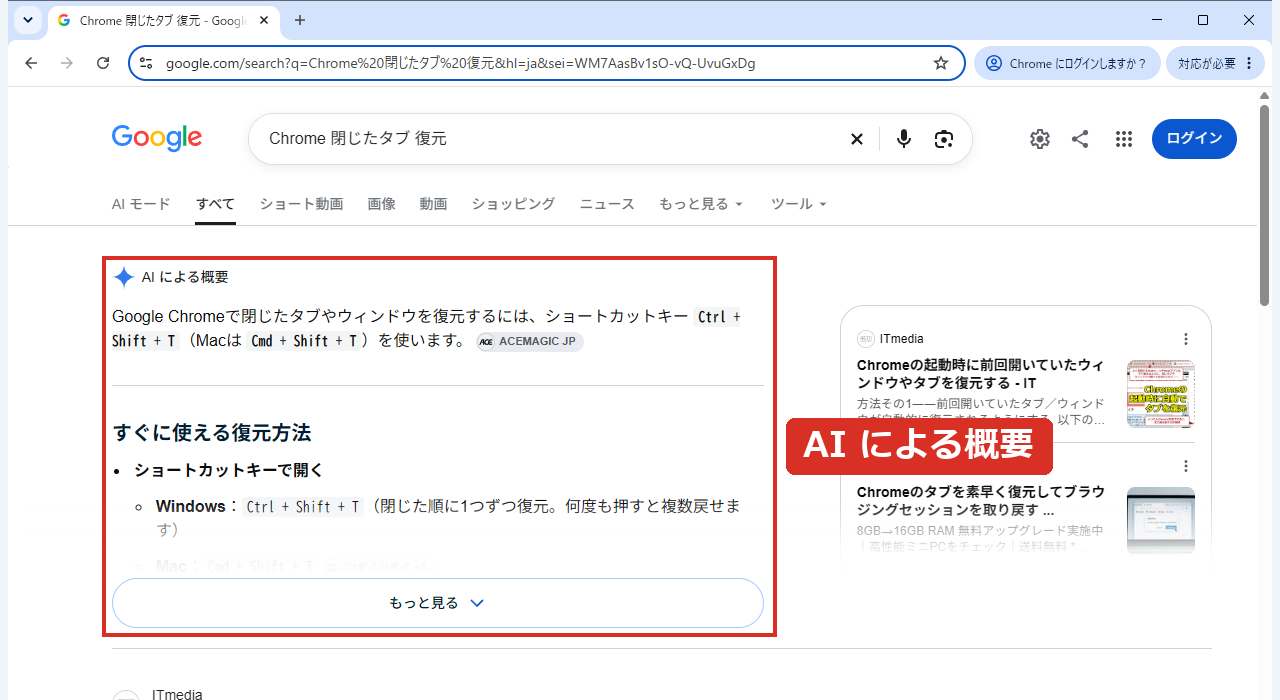The image size is (1280, 700).
Task: Expand AI overview with もっと見る button
Action: click(437, 603)
